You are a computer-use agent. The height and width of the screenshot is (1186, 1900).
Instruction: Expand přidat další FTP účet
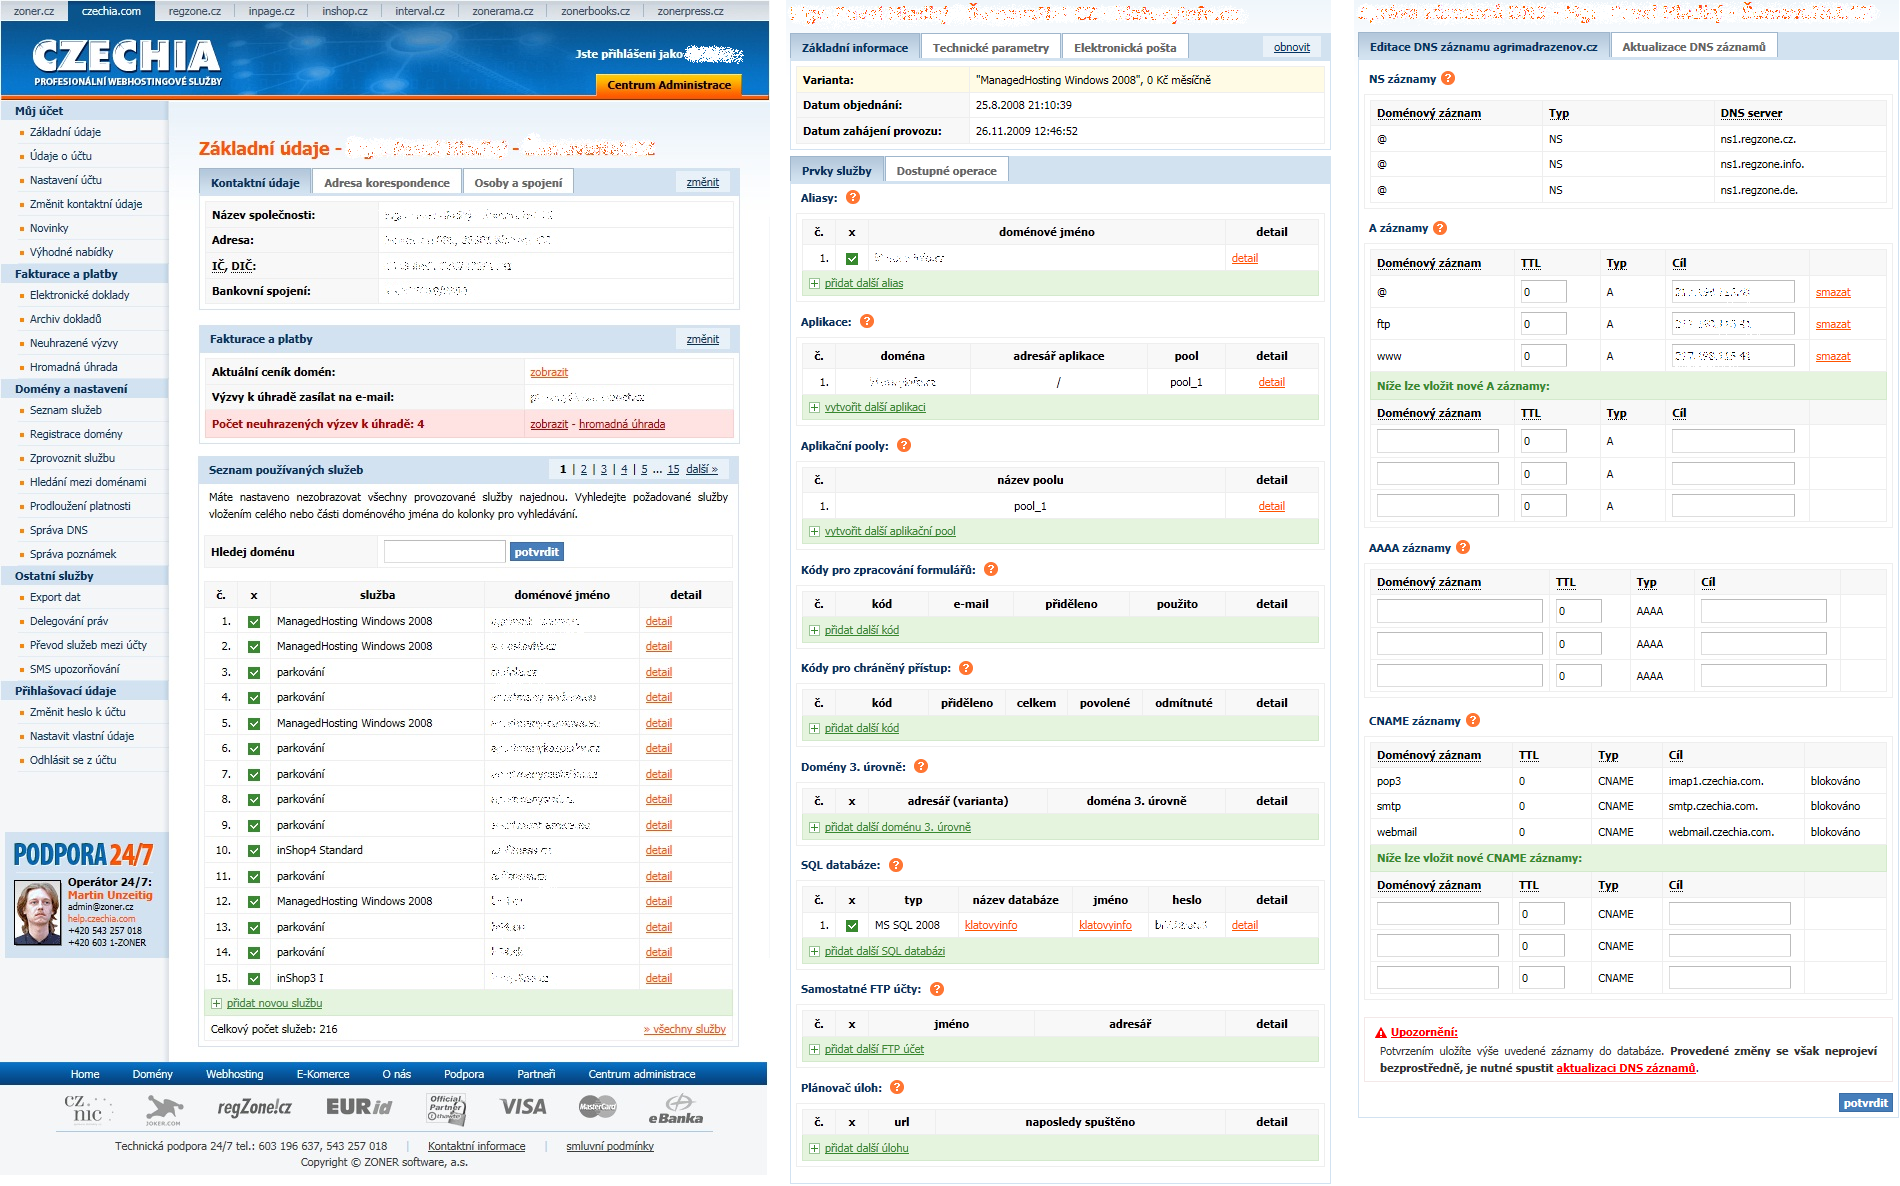874,1049
